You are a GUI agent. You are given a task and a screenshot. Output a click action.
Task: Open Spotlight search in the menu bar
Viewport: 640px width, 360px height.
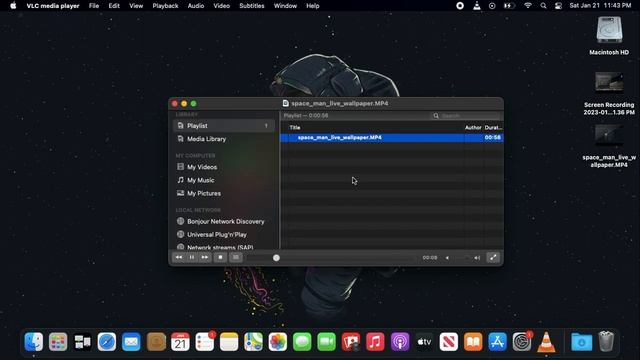[543, 6]
